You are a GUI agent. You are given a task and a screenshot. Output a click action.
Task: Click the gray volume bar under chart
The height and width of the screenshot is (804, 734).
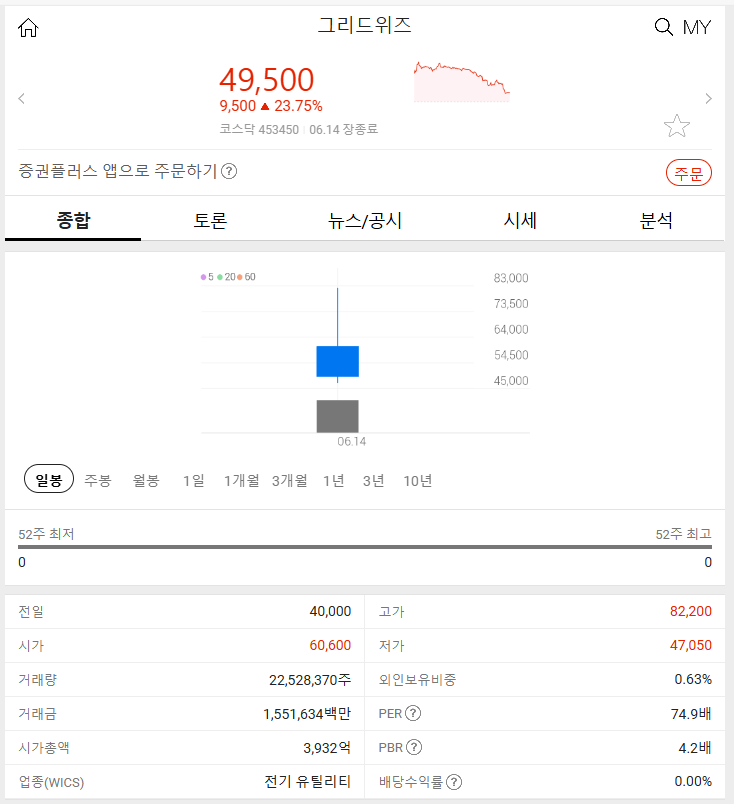coord(338,416)
